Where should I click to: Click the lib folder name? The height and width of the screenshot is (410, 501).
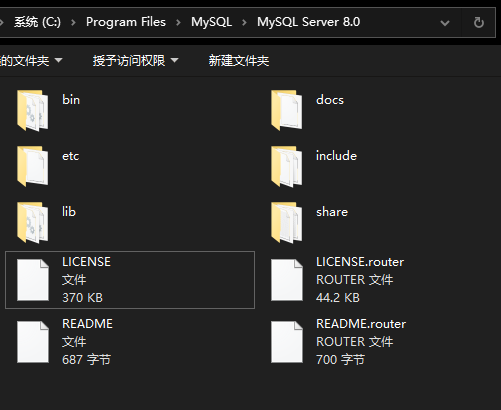pos(69,212)
